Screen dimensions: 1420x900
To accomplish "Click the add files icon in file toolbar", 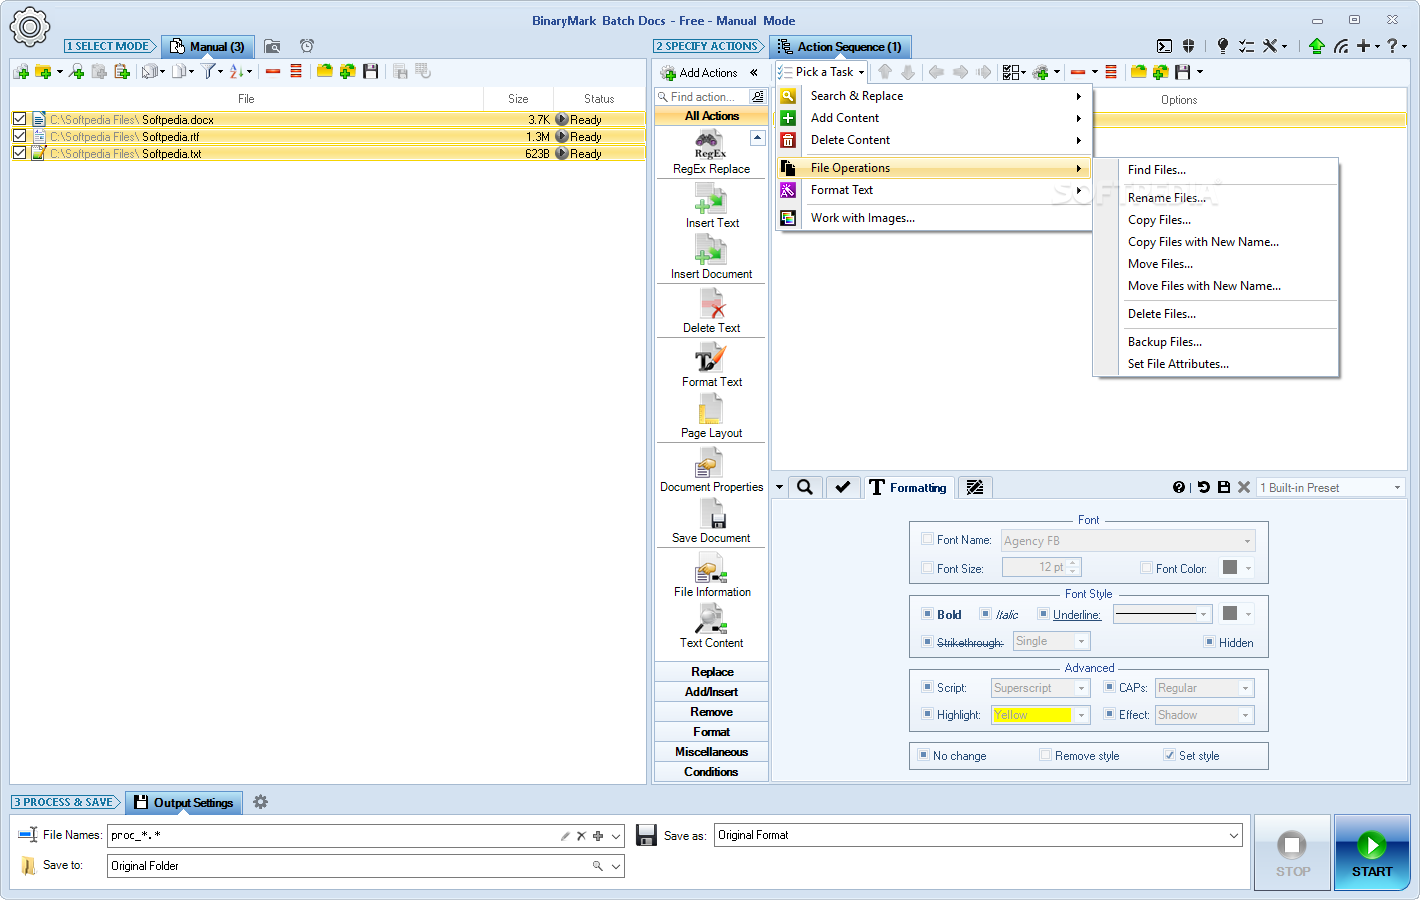I will coord(21,72).
